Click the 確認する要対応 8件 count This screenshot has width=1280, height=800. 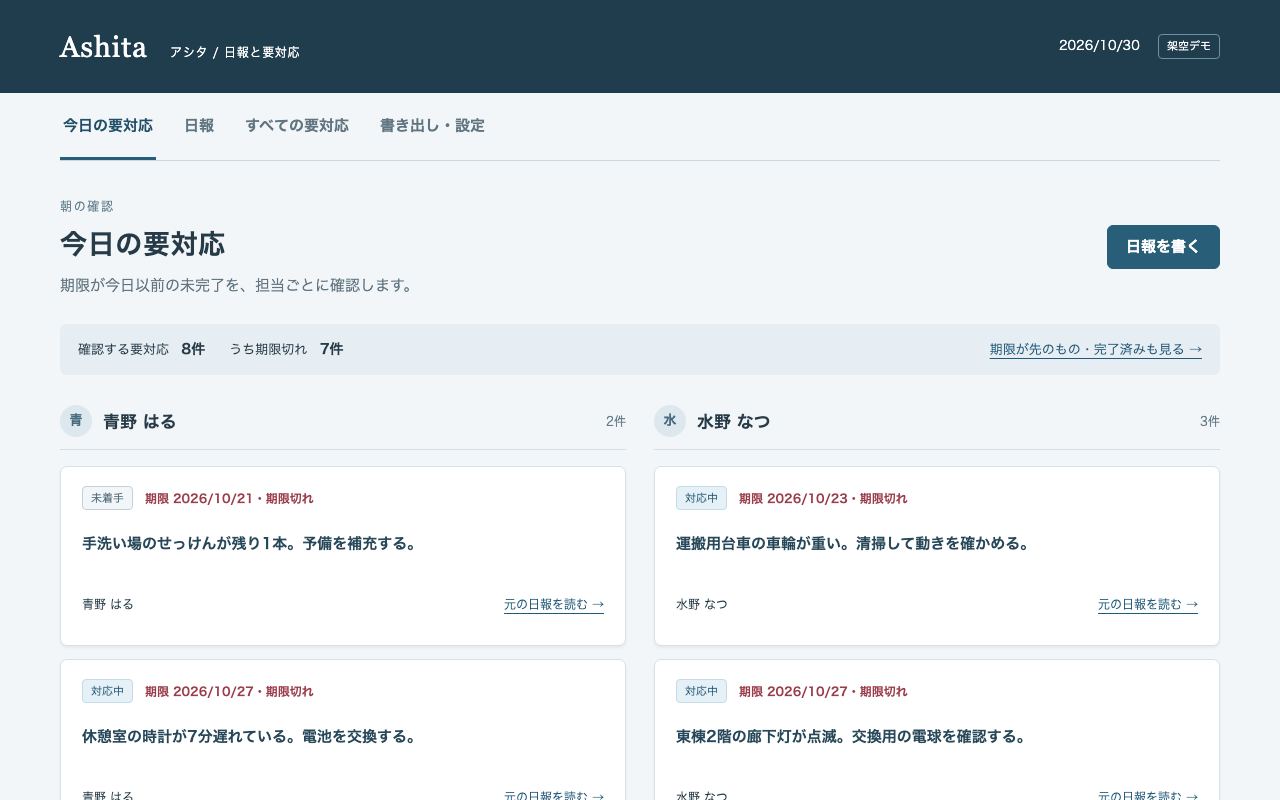click(x=141, y=349)
